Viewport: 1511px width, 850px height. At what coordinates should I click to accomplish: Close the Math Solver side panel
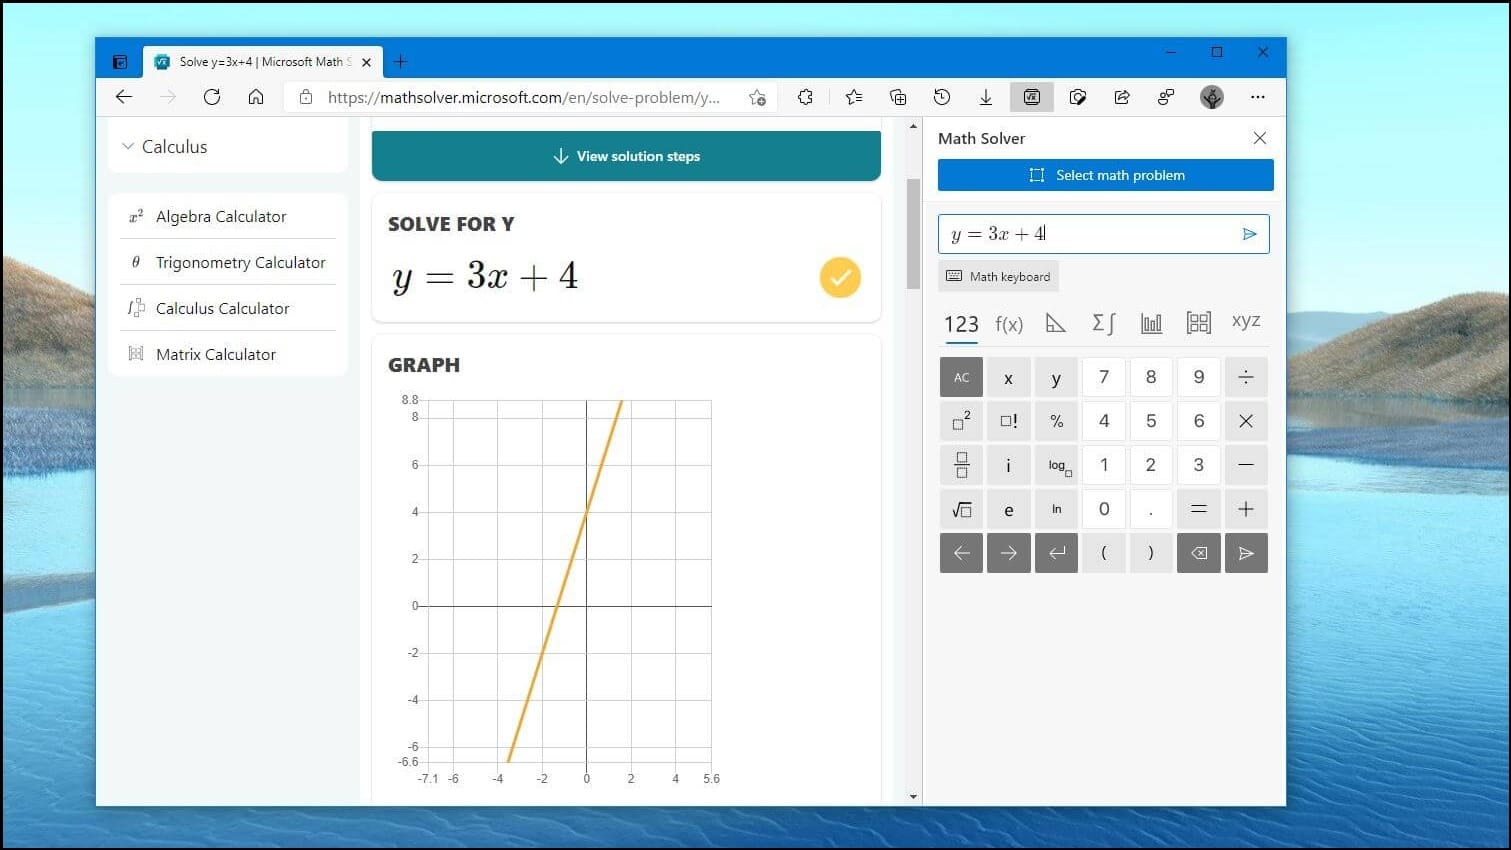(1260, 138)
